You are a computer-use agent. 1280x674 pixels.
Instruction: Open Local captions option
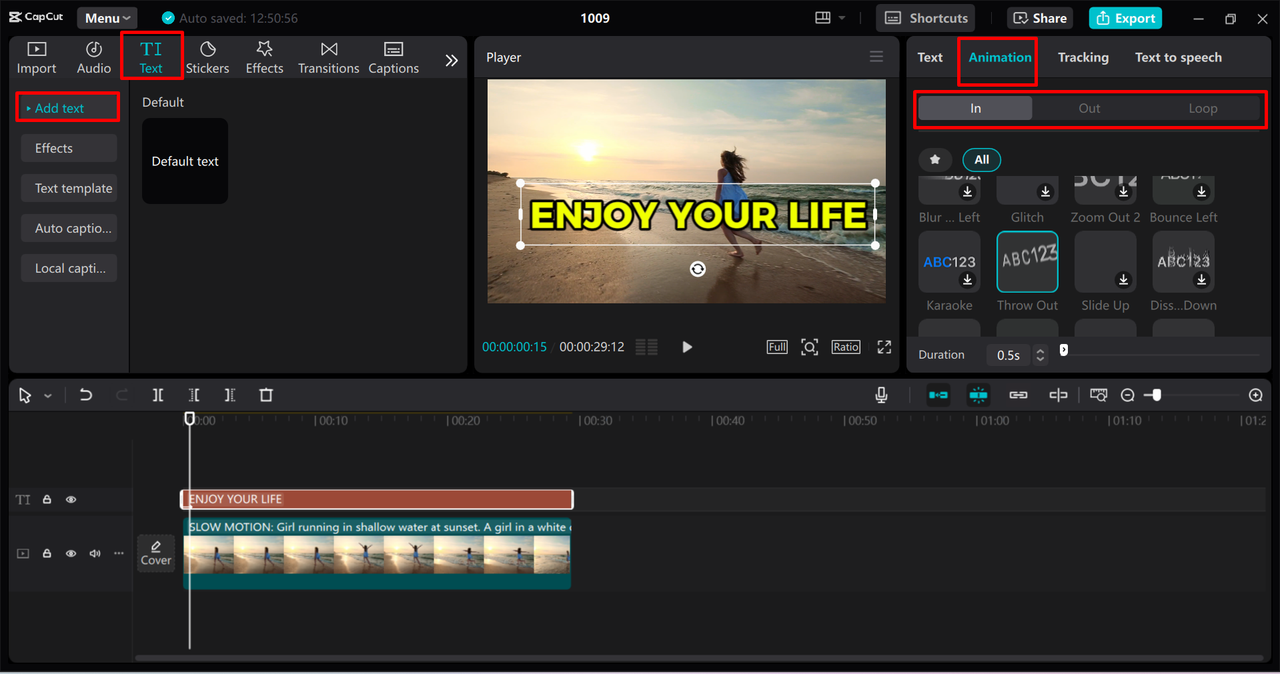pyautogui.click(x=68, y=268)
